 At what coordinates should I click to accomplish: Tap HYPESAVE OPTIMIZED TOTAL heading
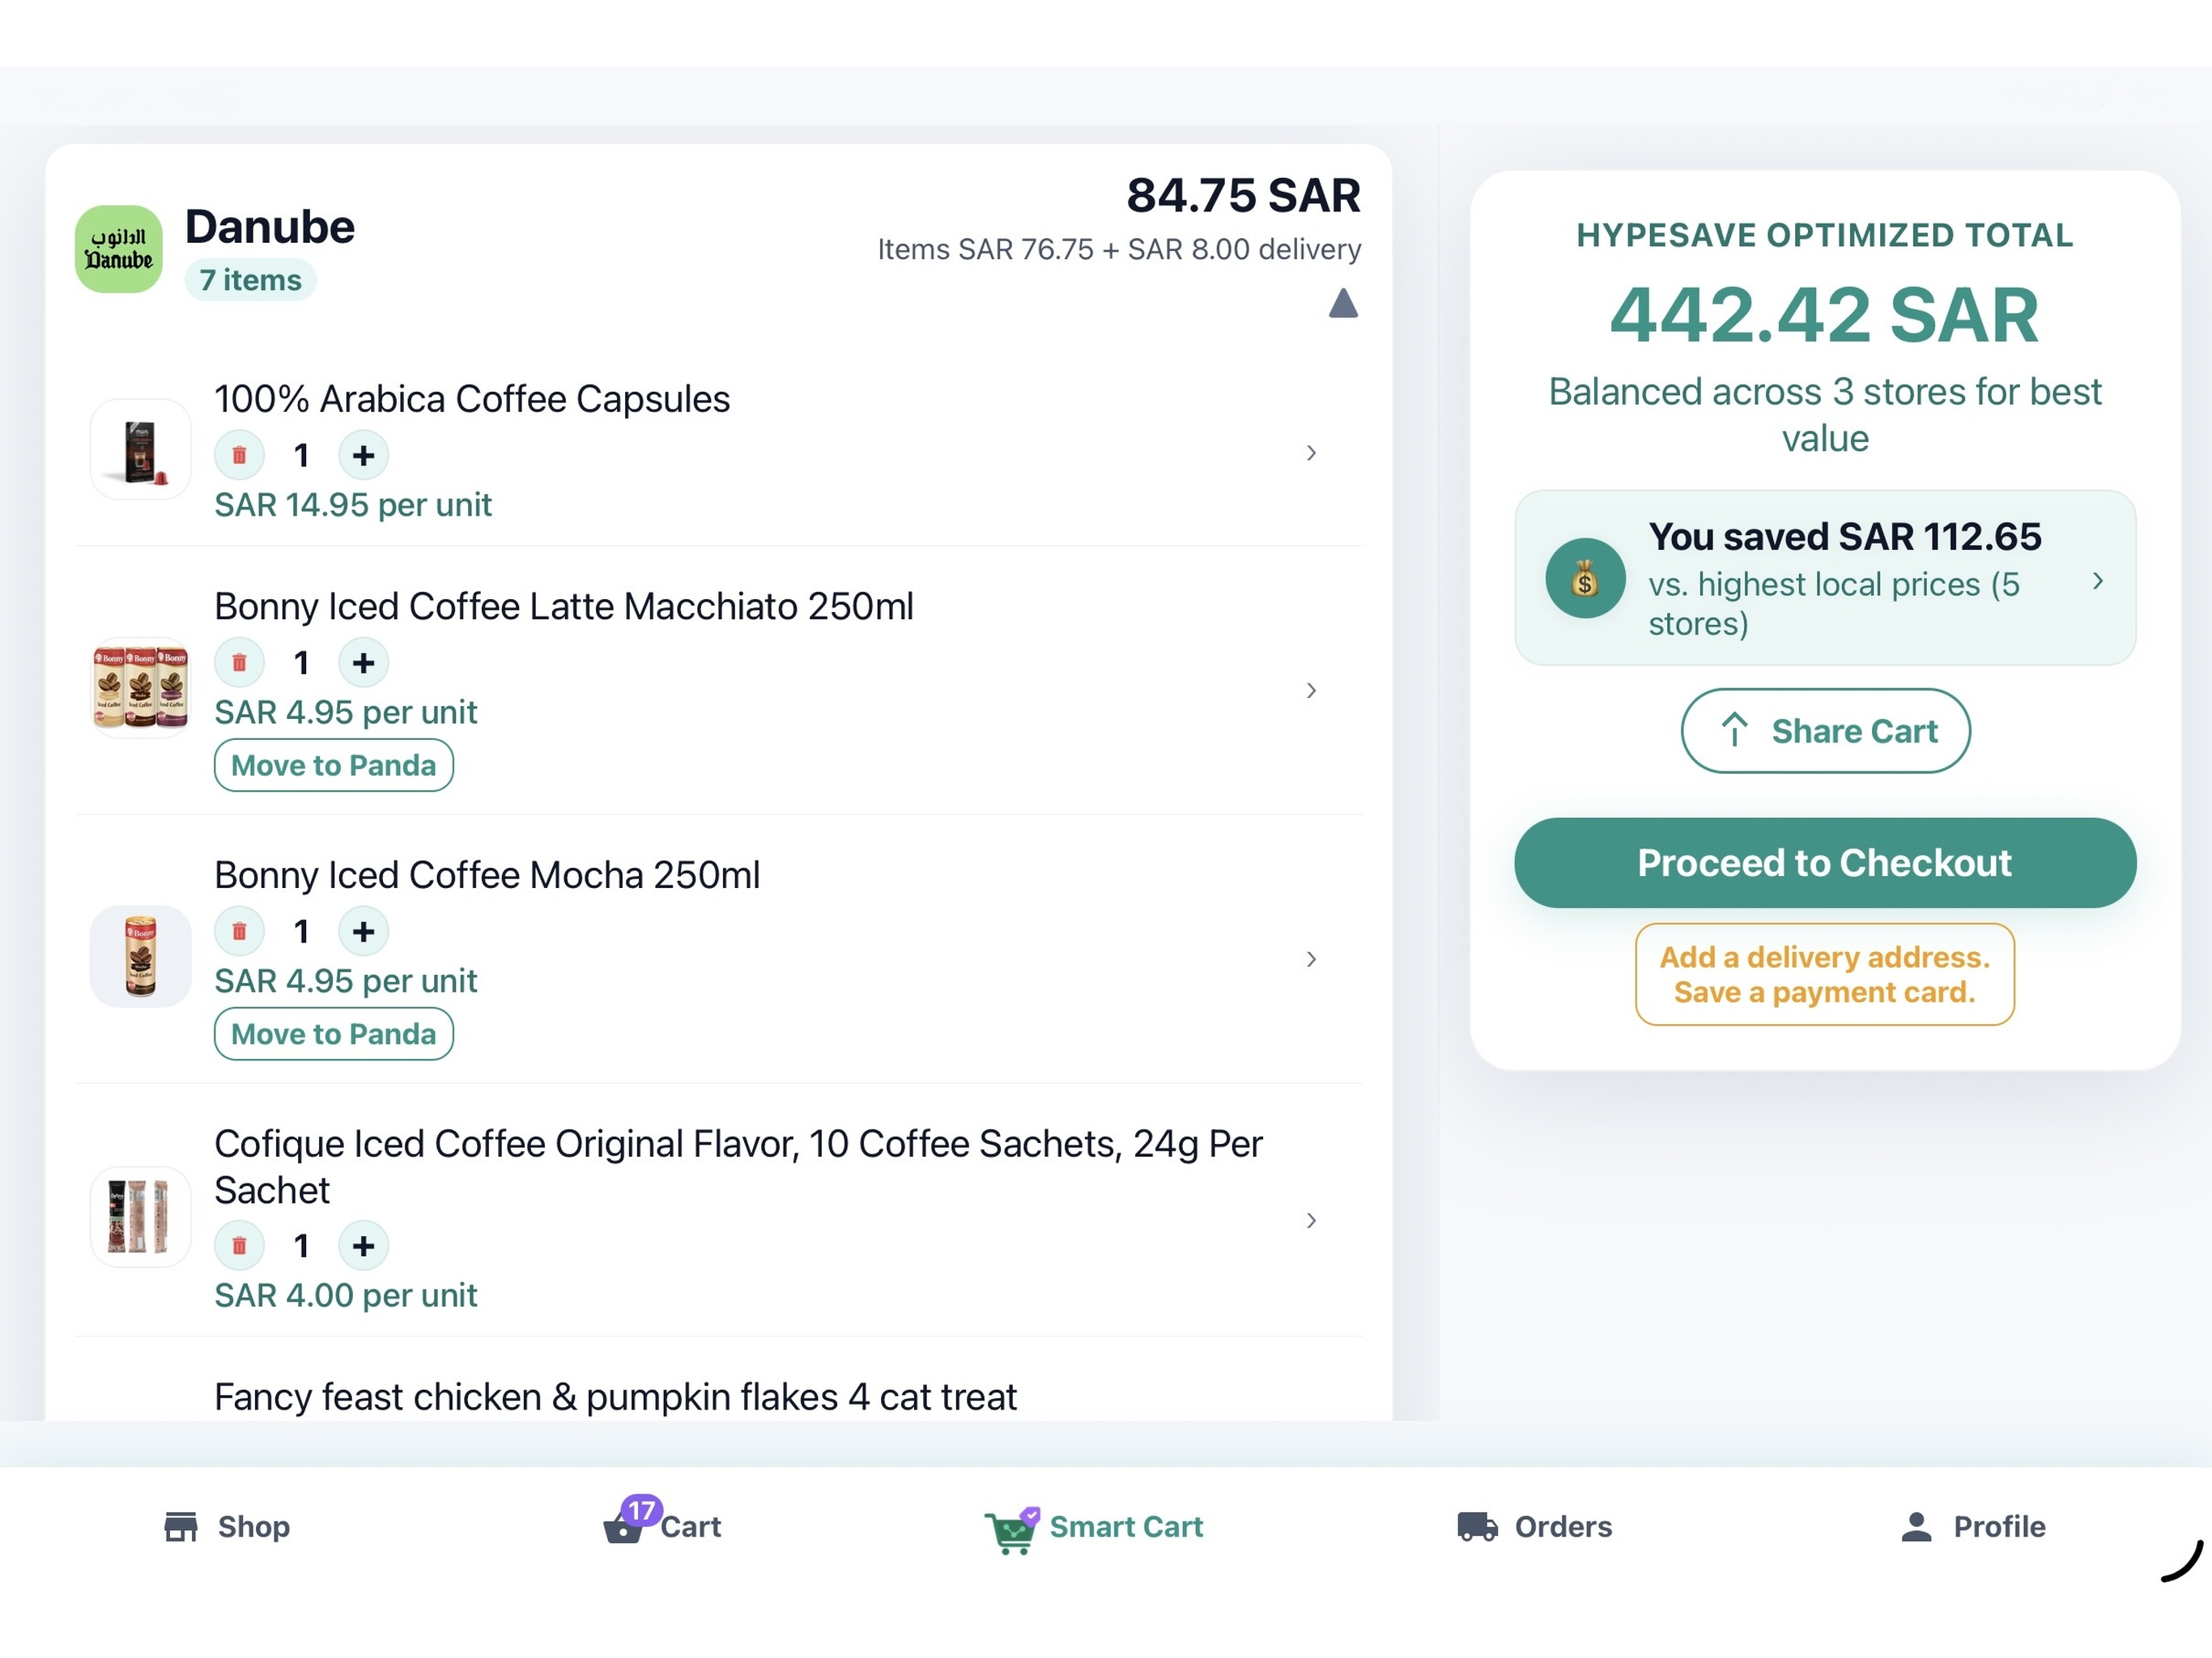click(x=1825, y=235)
